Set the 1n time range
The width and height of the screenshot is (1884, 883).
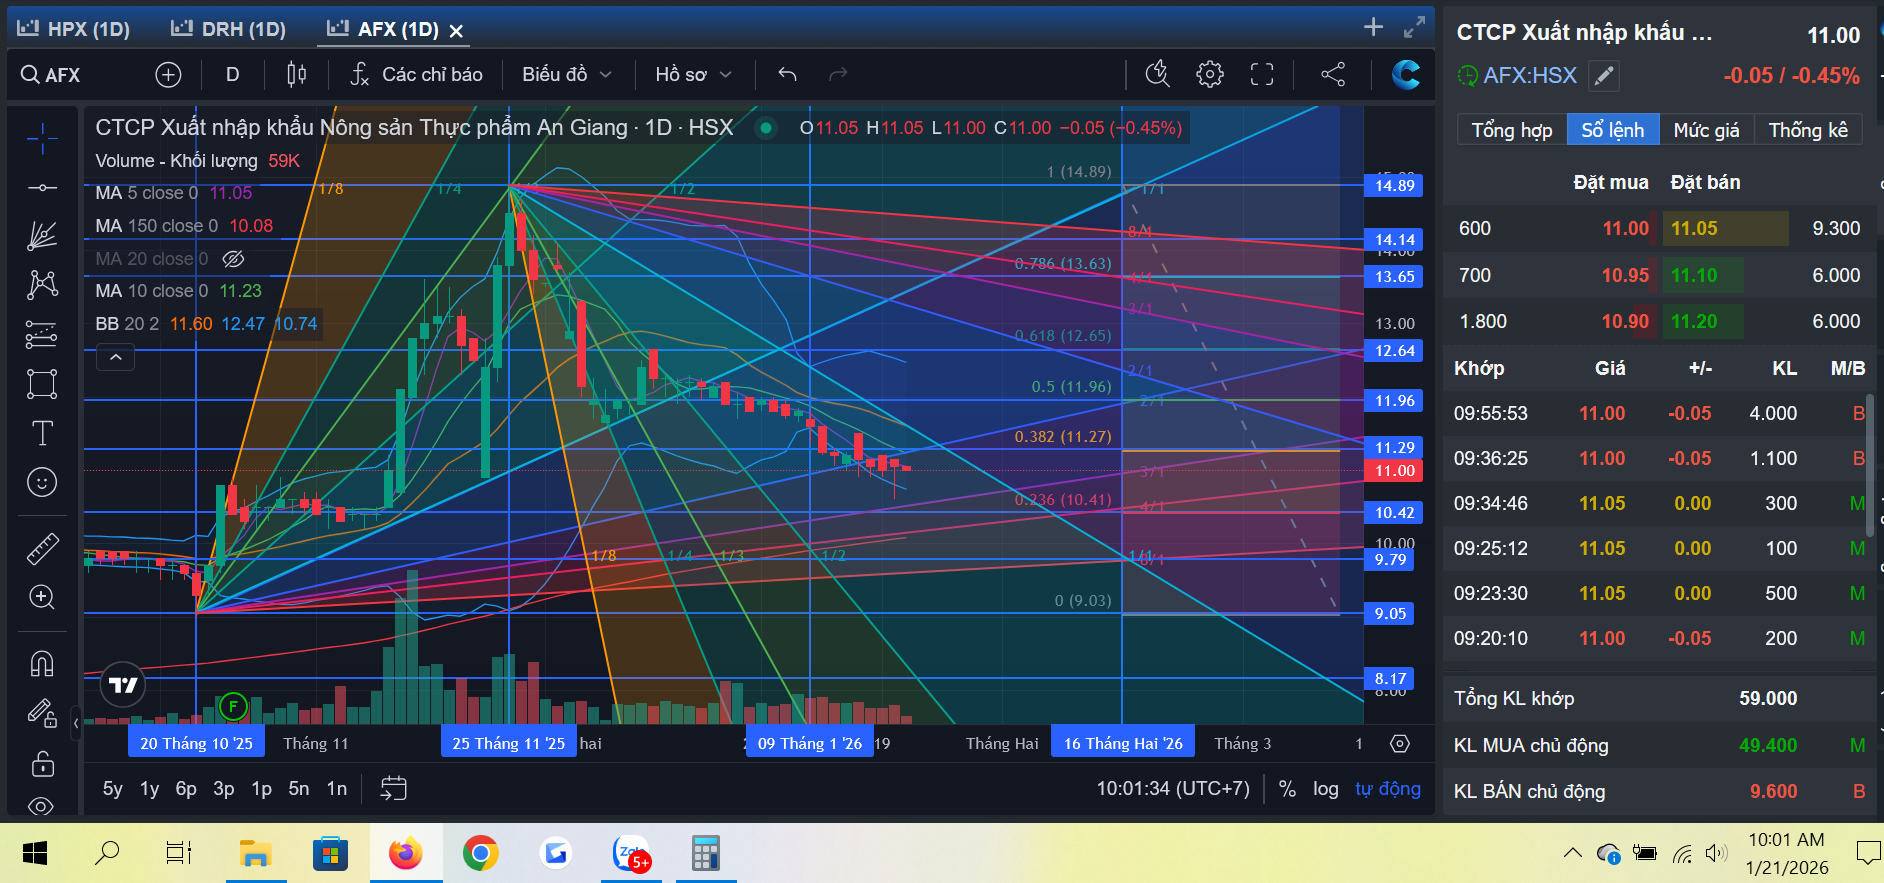[x=337, y=788]
